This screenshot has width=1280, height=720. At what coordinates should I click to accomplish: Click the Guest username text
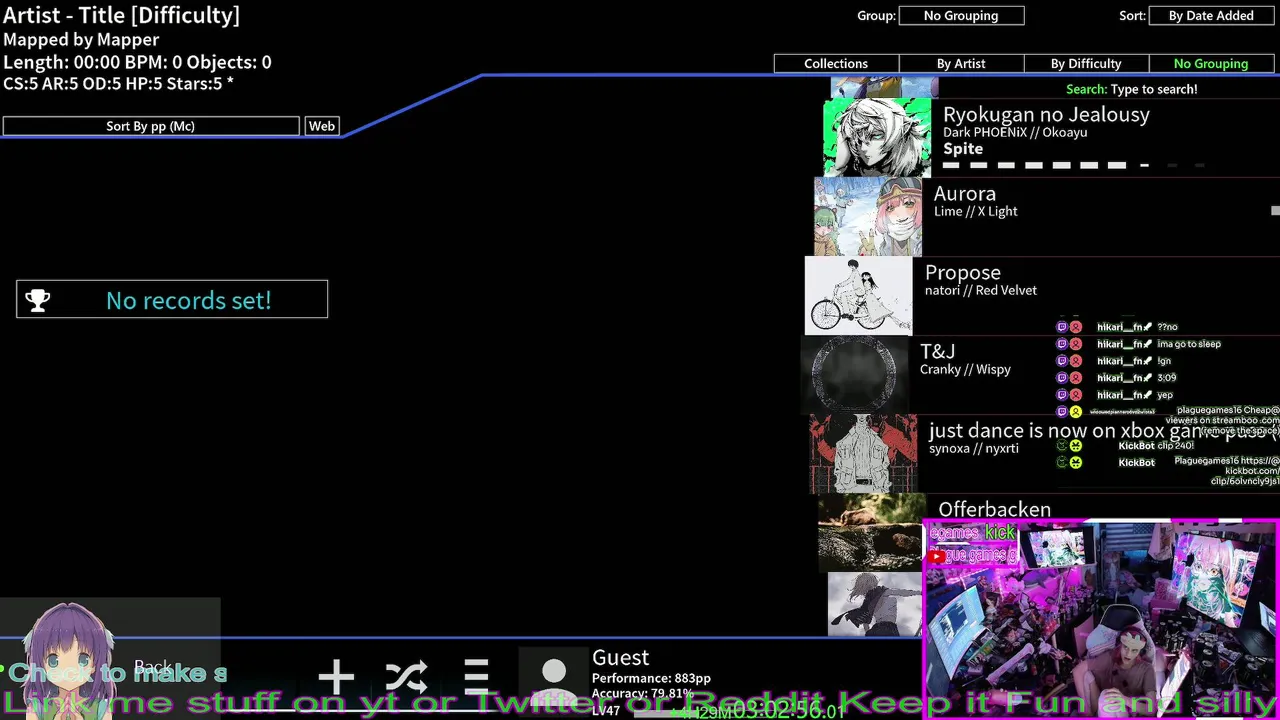pos(620,657)
